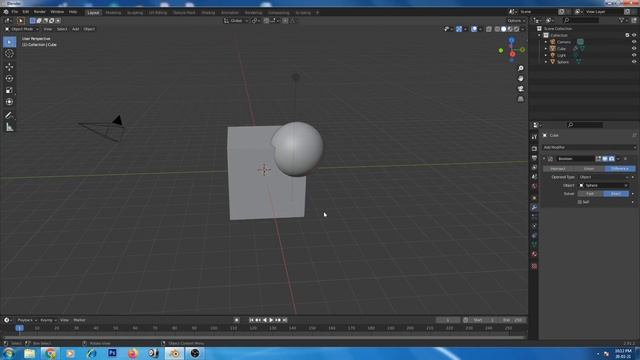This screenshot has height=360, width=640.
Task: Open the Scene properties tab
Action: click(x=534, y=177)
